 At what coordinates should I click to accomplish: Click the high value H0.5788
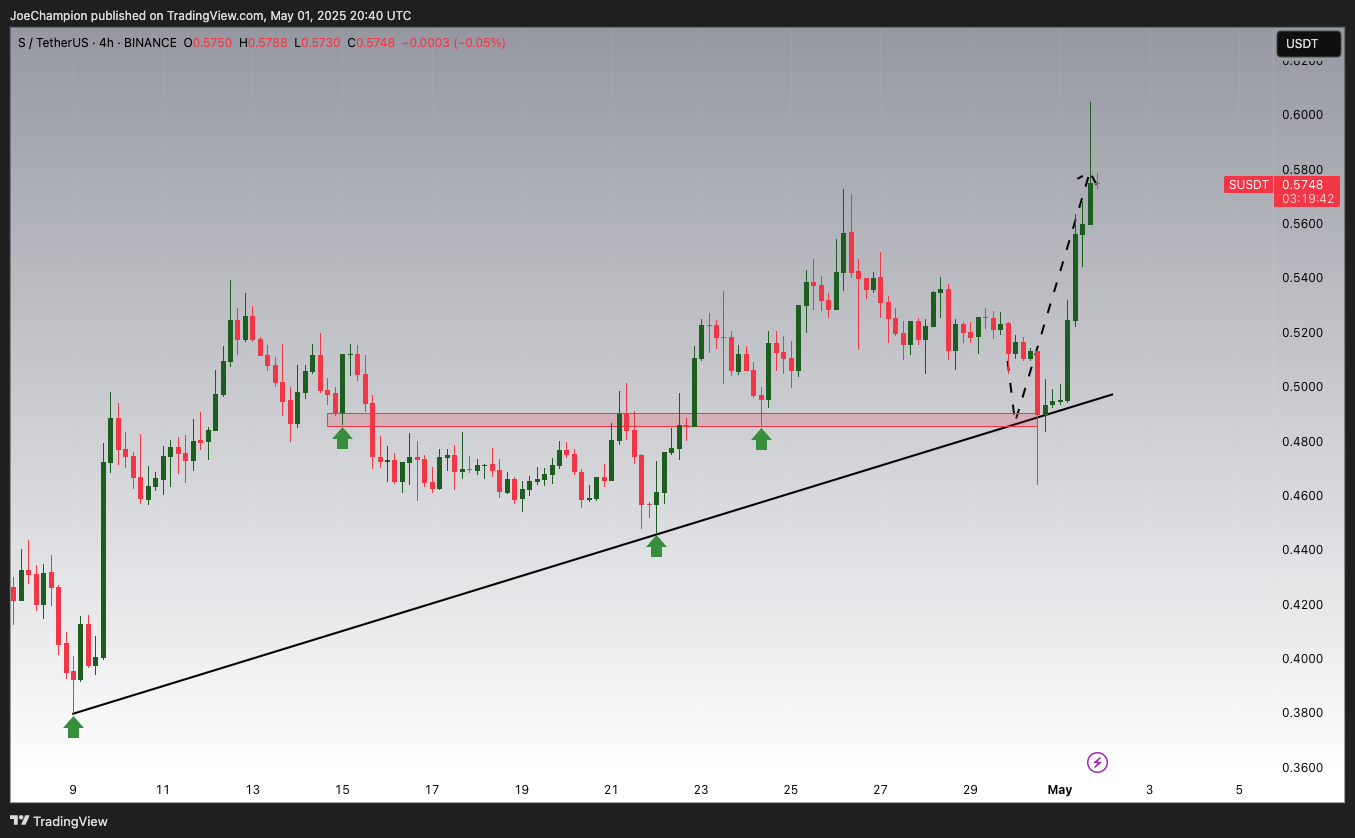[263, 43]
